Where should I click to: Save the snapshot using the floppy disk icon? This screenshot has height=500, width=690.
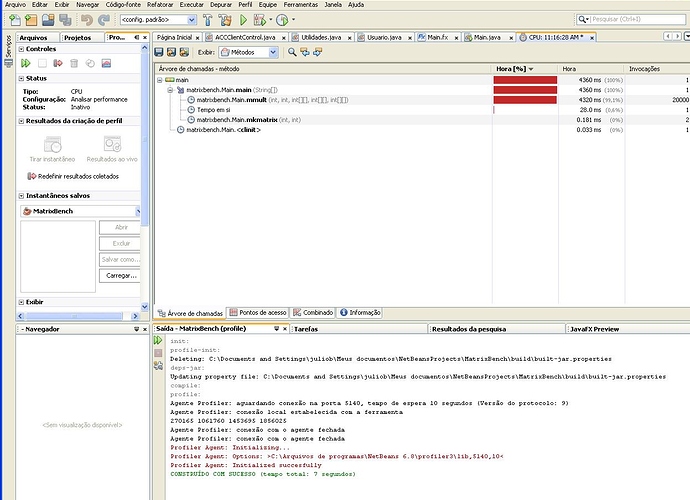(160, 52)
